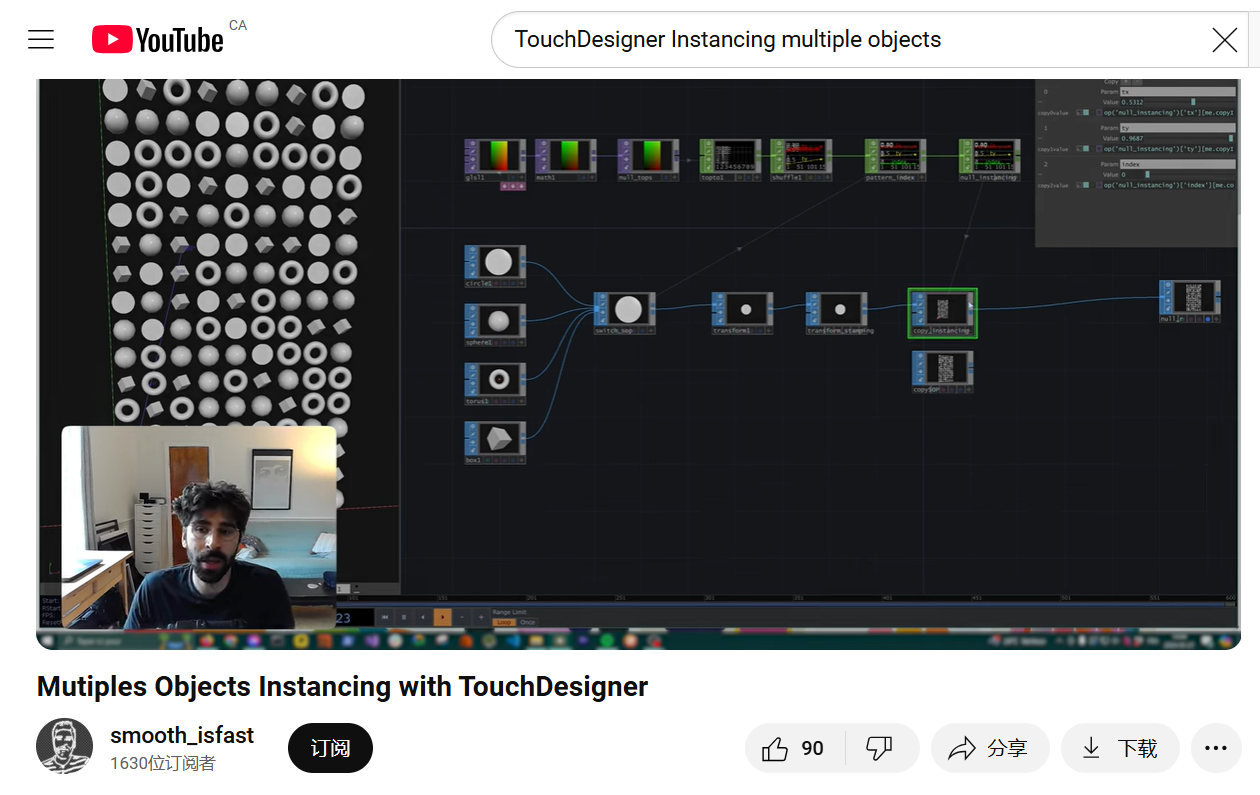Select the torus1 SOP node
1260x795 pixels.
(495, 381)
